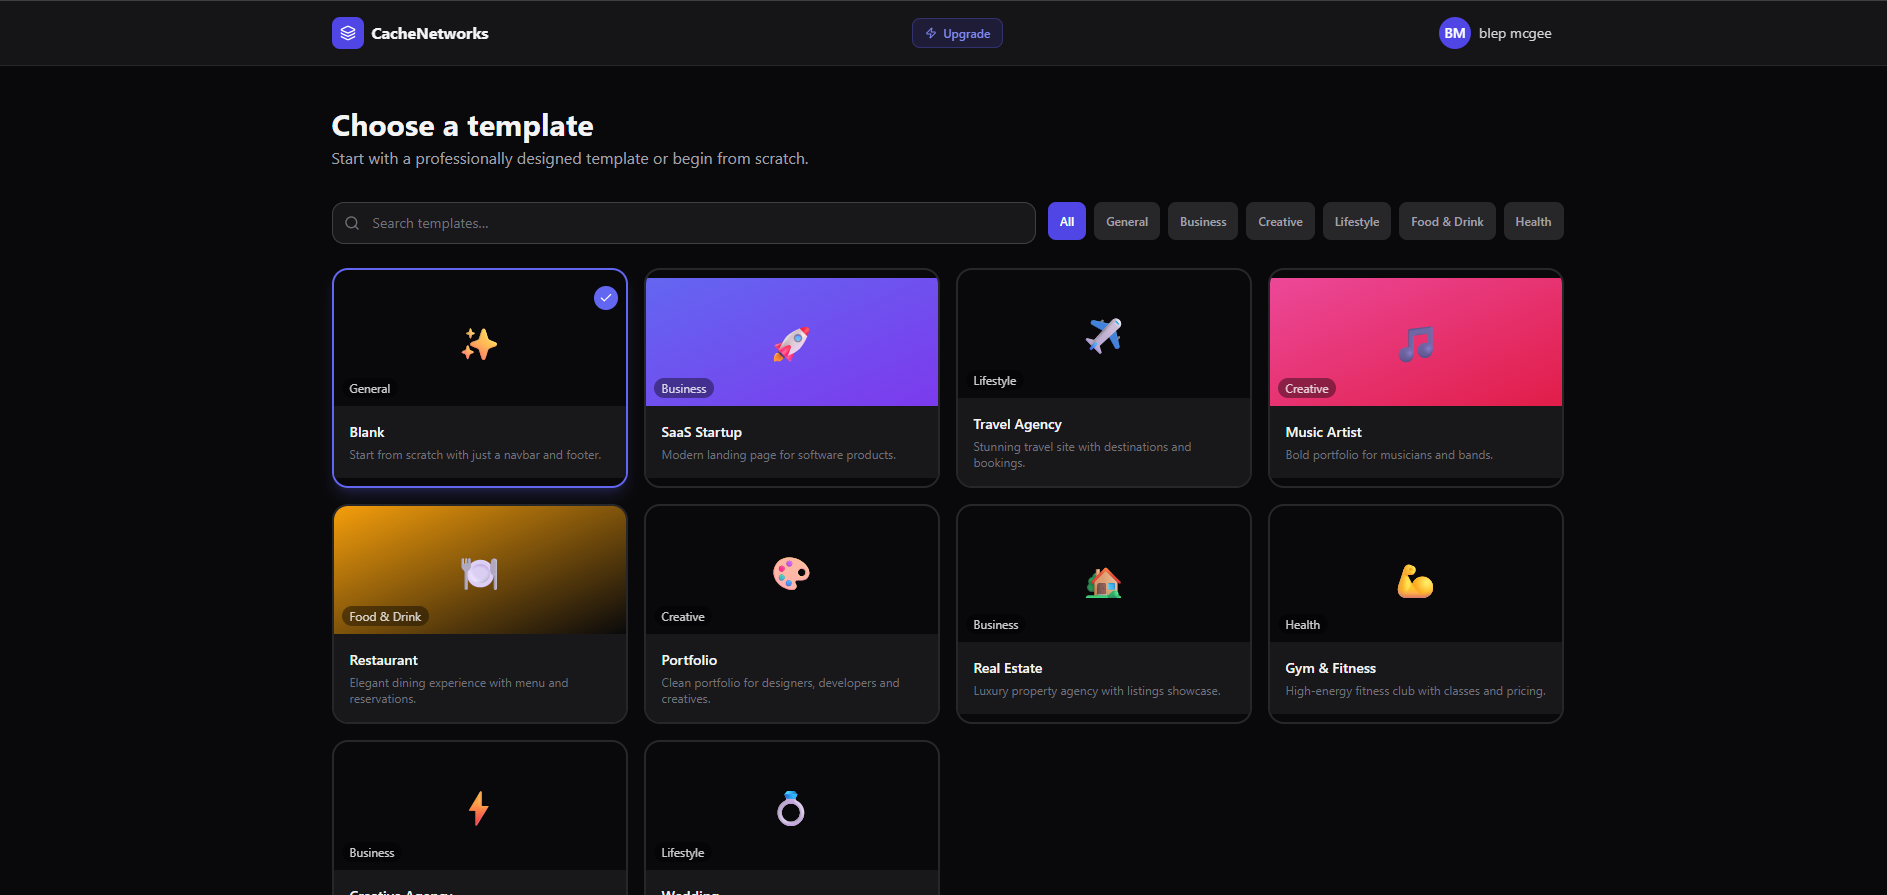Image resolution: width=1887 pixels, height=895 pixels.
Task: Click 'Start from scratch with just a navbar' description
Action: [475, 455]
